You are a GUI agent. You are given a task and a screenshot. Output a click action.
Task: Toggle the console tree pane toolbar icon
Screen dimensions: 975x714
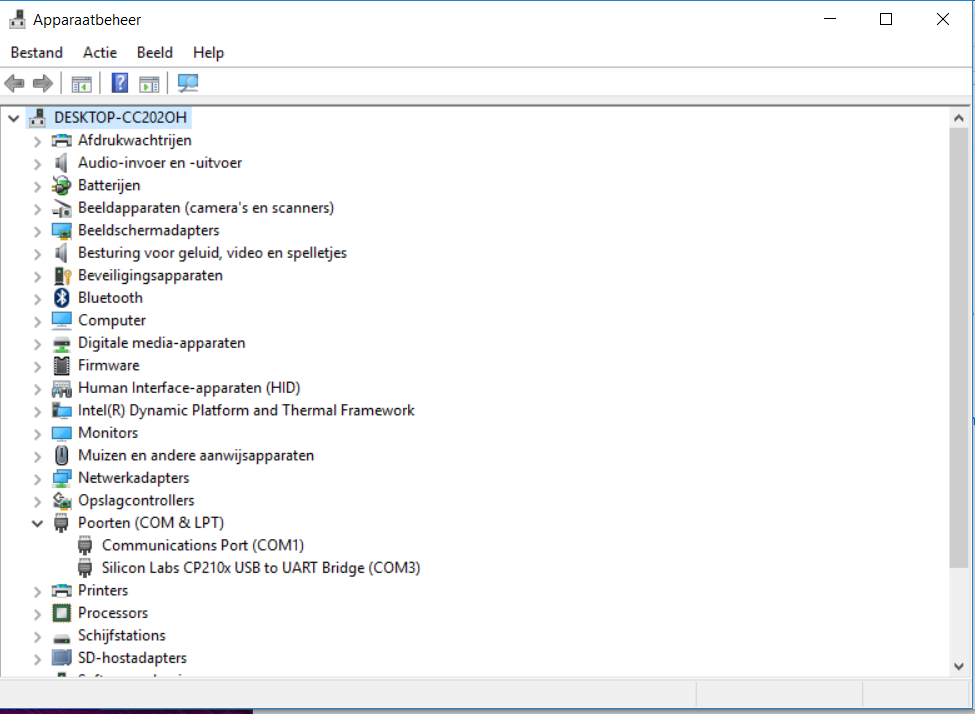(x=81, y=83)
